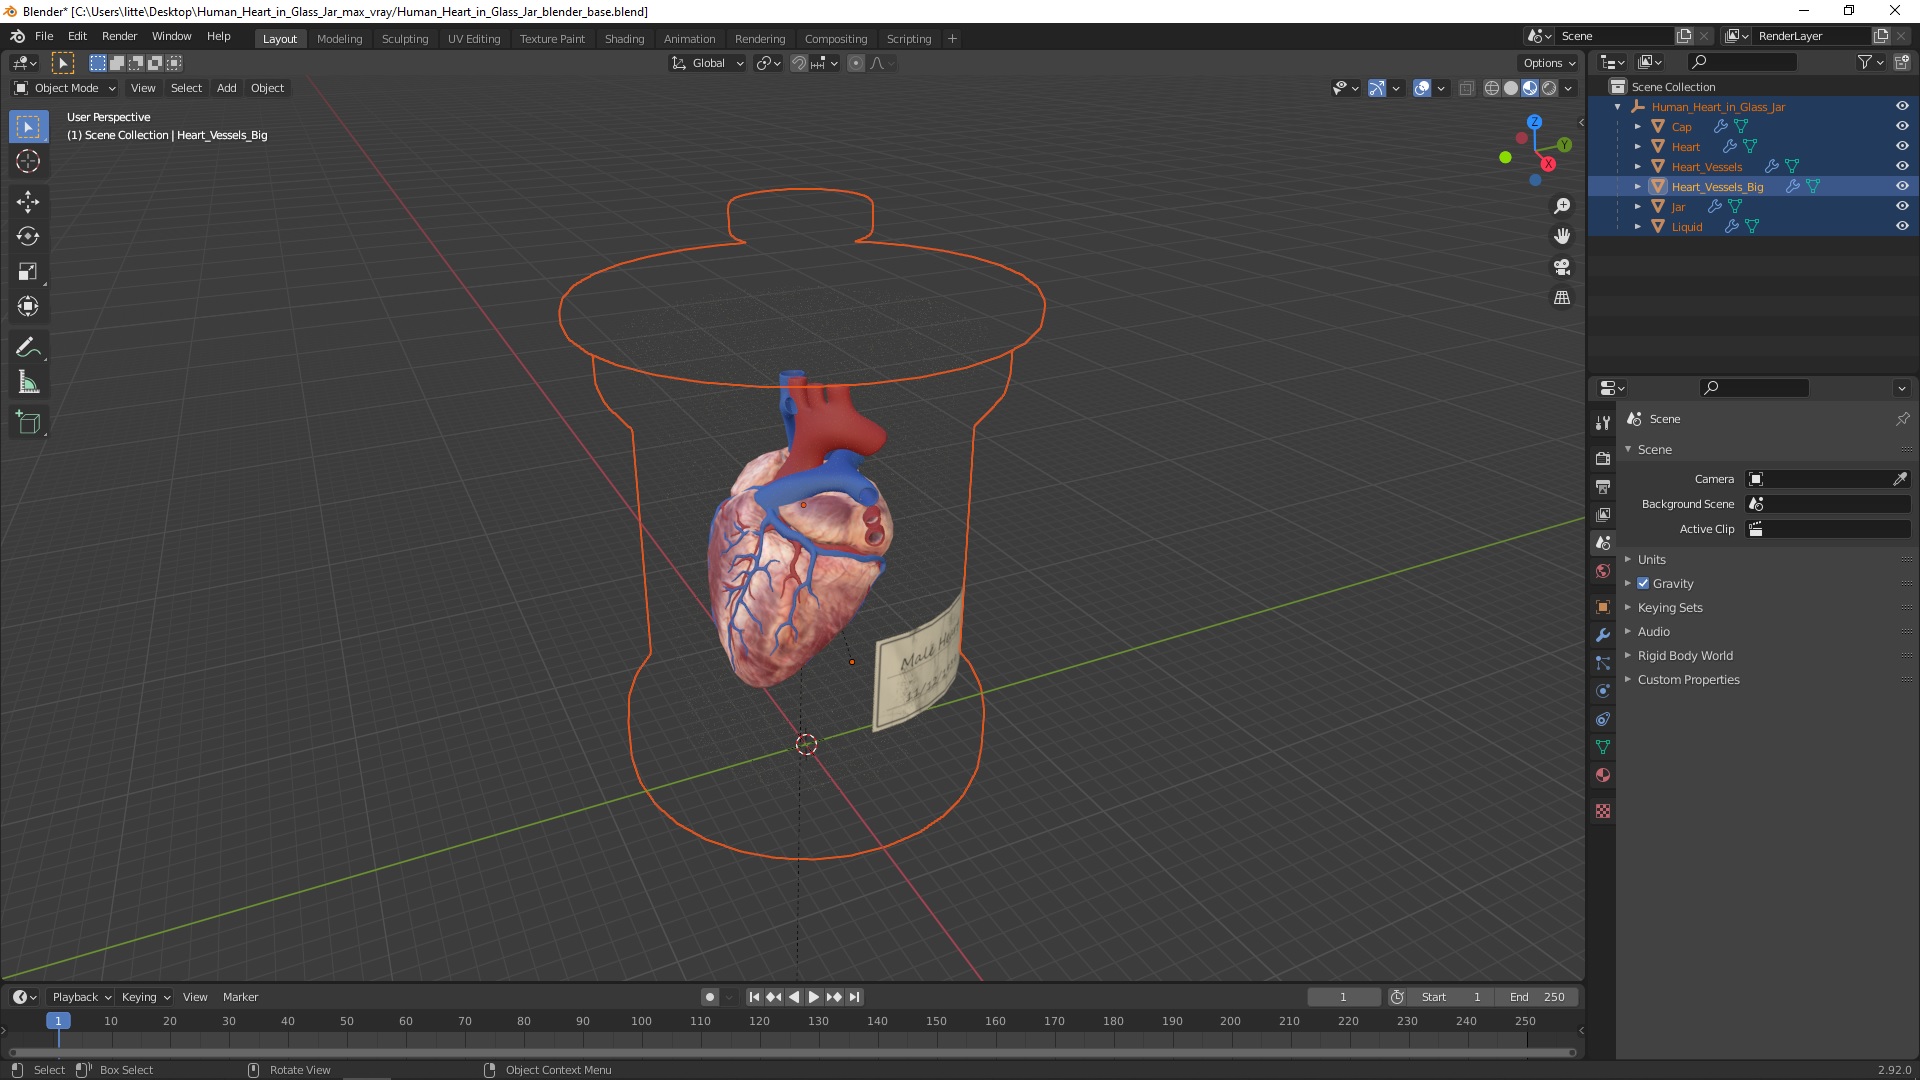Image resolution: width=1920 pixels, height=1080 pixels.
Task: Open the View Layer properties tab
Action: 1603,514
